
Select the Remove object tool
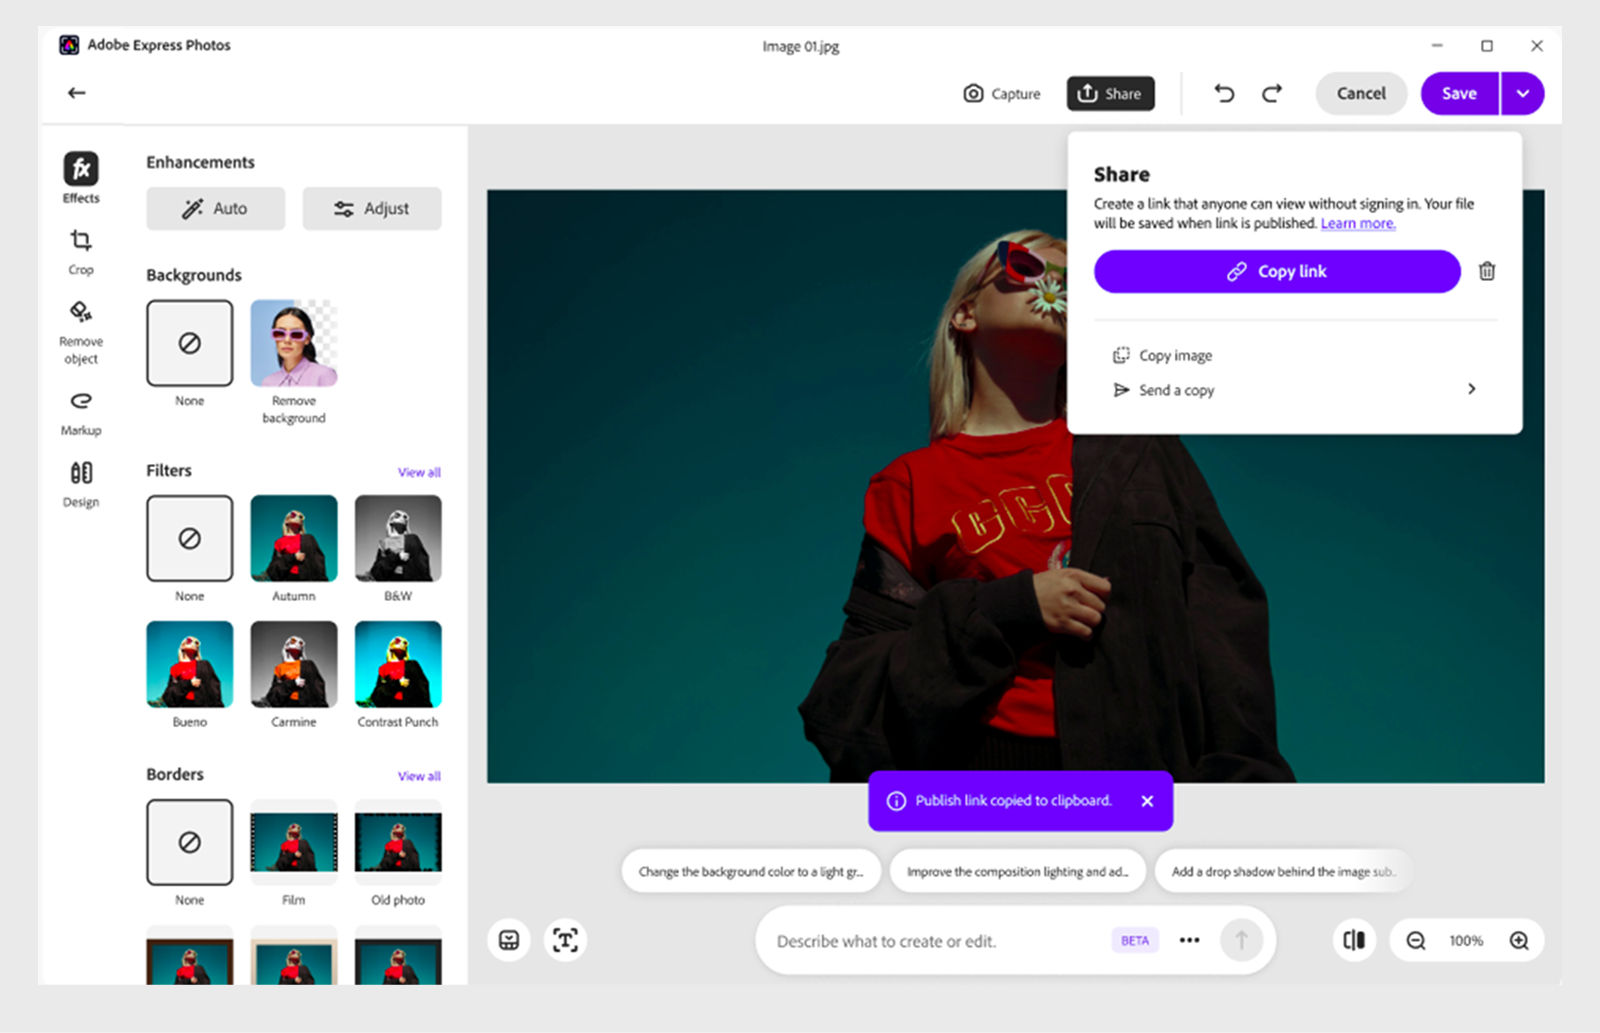pos(81,332)
